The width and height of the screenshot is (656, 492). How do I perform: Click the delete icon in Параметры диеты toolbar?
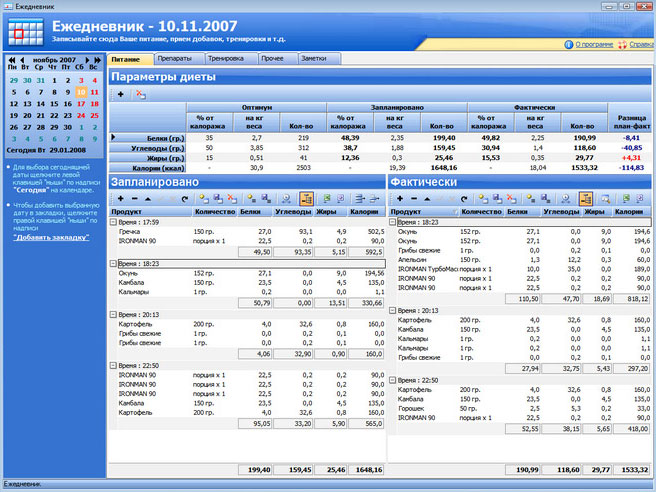tap(140, 94)
